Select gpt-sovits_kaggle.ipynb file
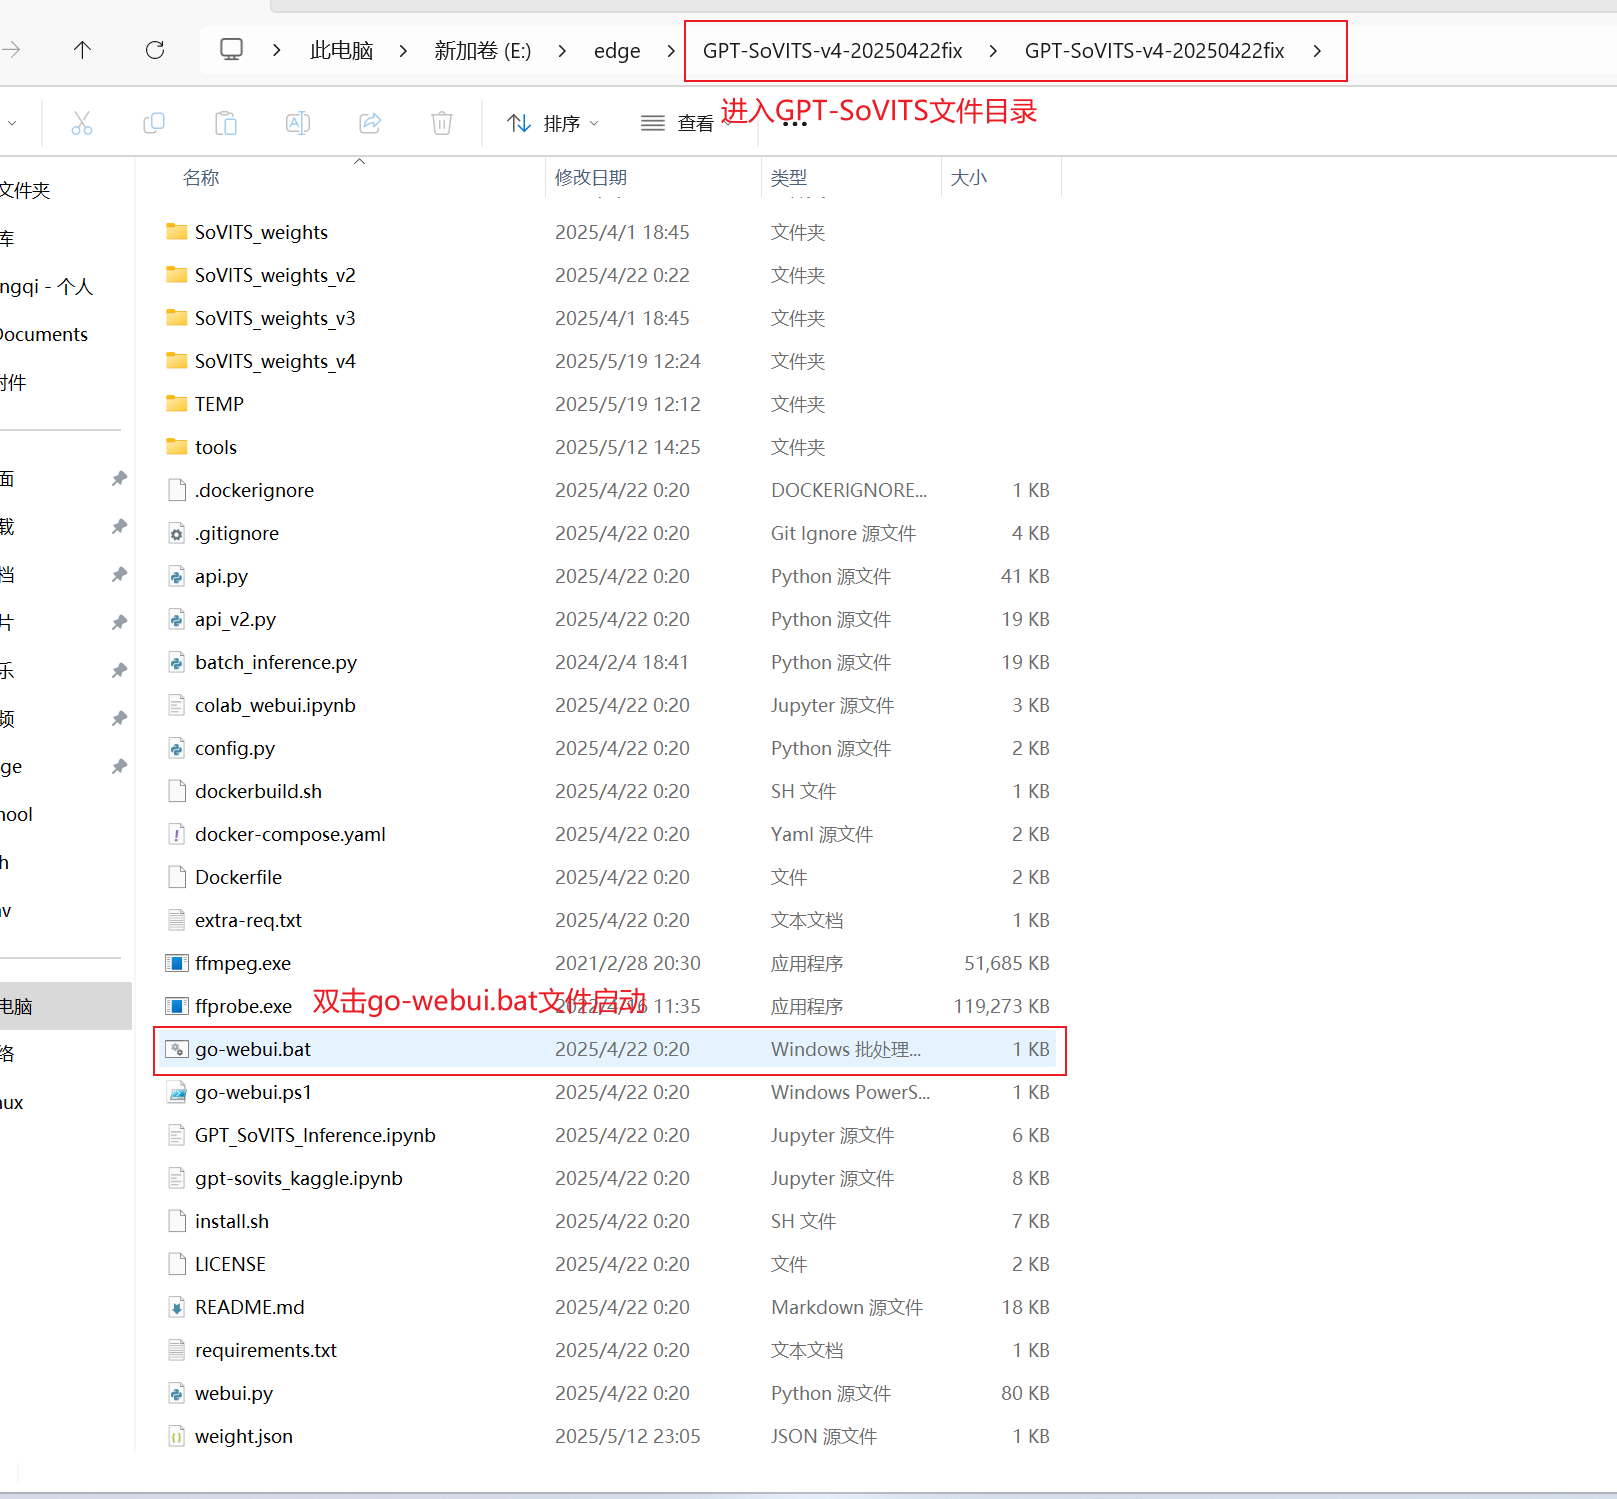 [298, 1178]
